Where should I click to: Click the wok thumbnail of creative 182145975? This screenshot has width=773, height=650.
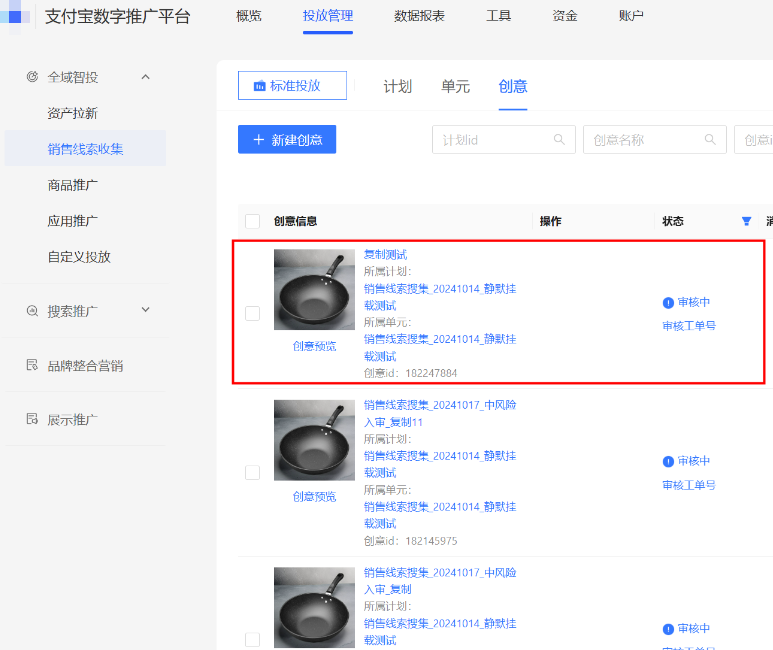(314, 440)
